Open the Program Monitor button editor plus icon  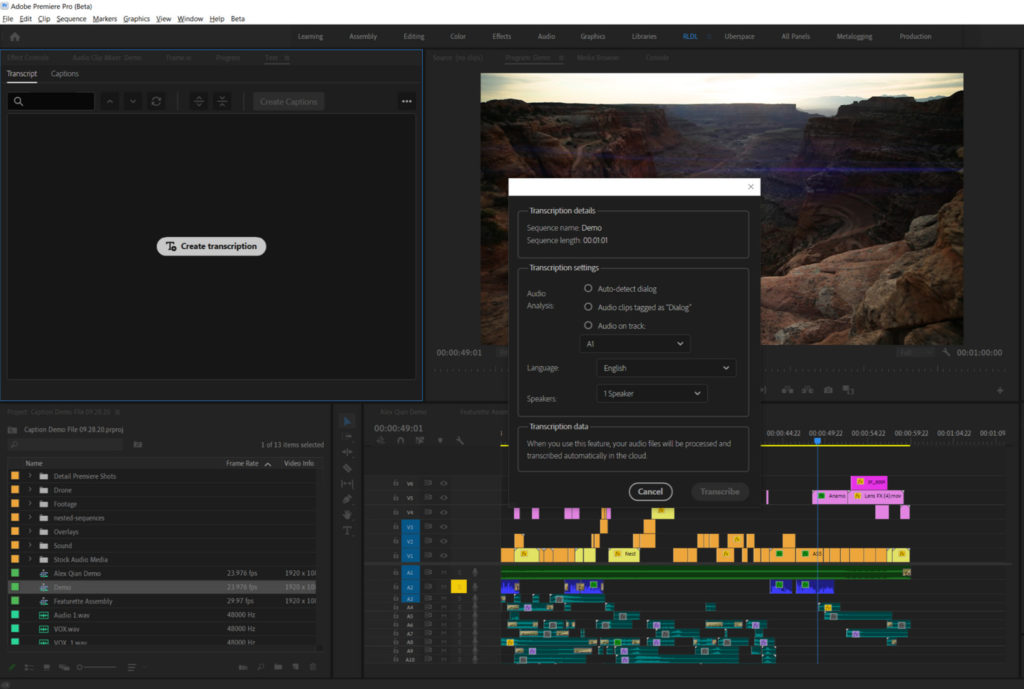[1000, 391]
